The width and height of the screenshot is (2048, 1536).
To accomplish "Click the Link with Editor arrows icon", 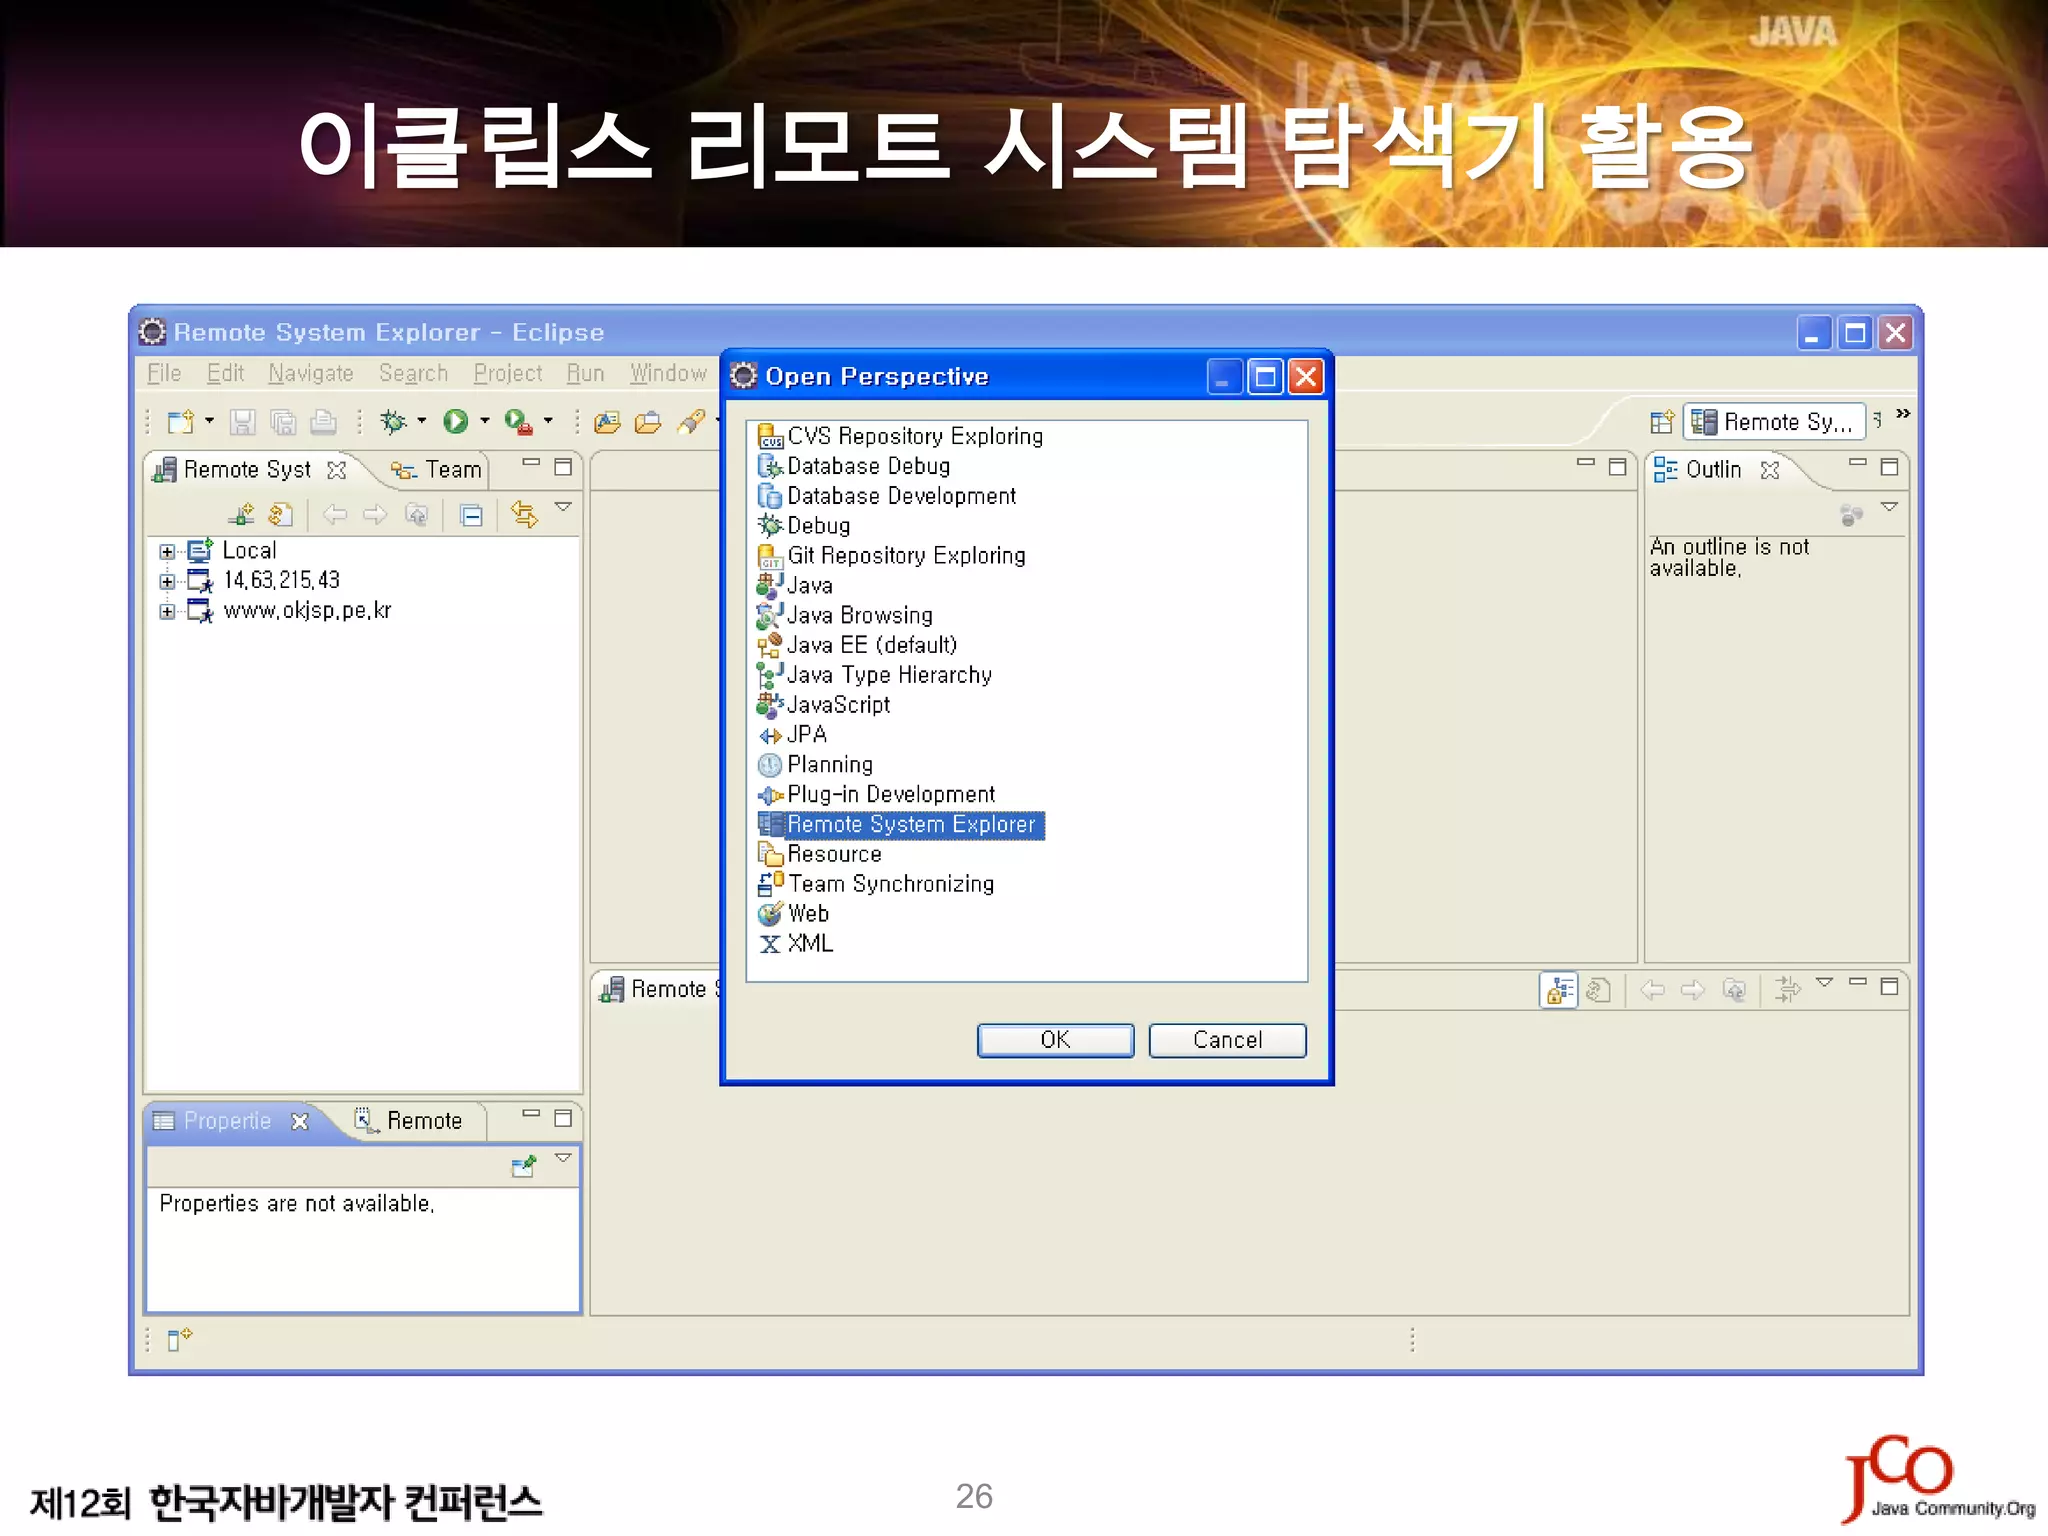I will point(524,515).
